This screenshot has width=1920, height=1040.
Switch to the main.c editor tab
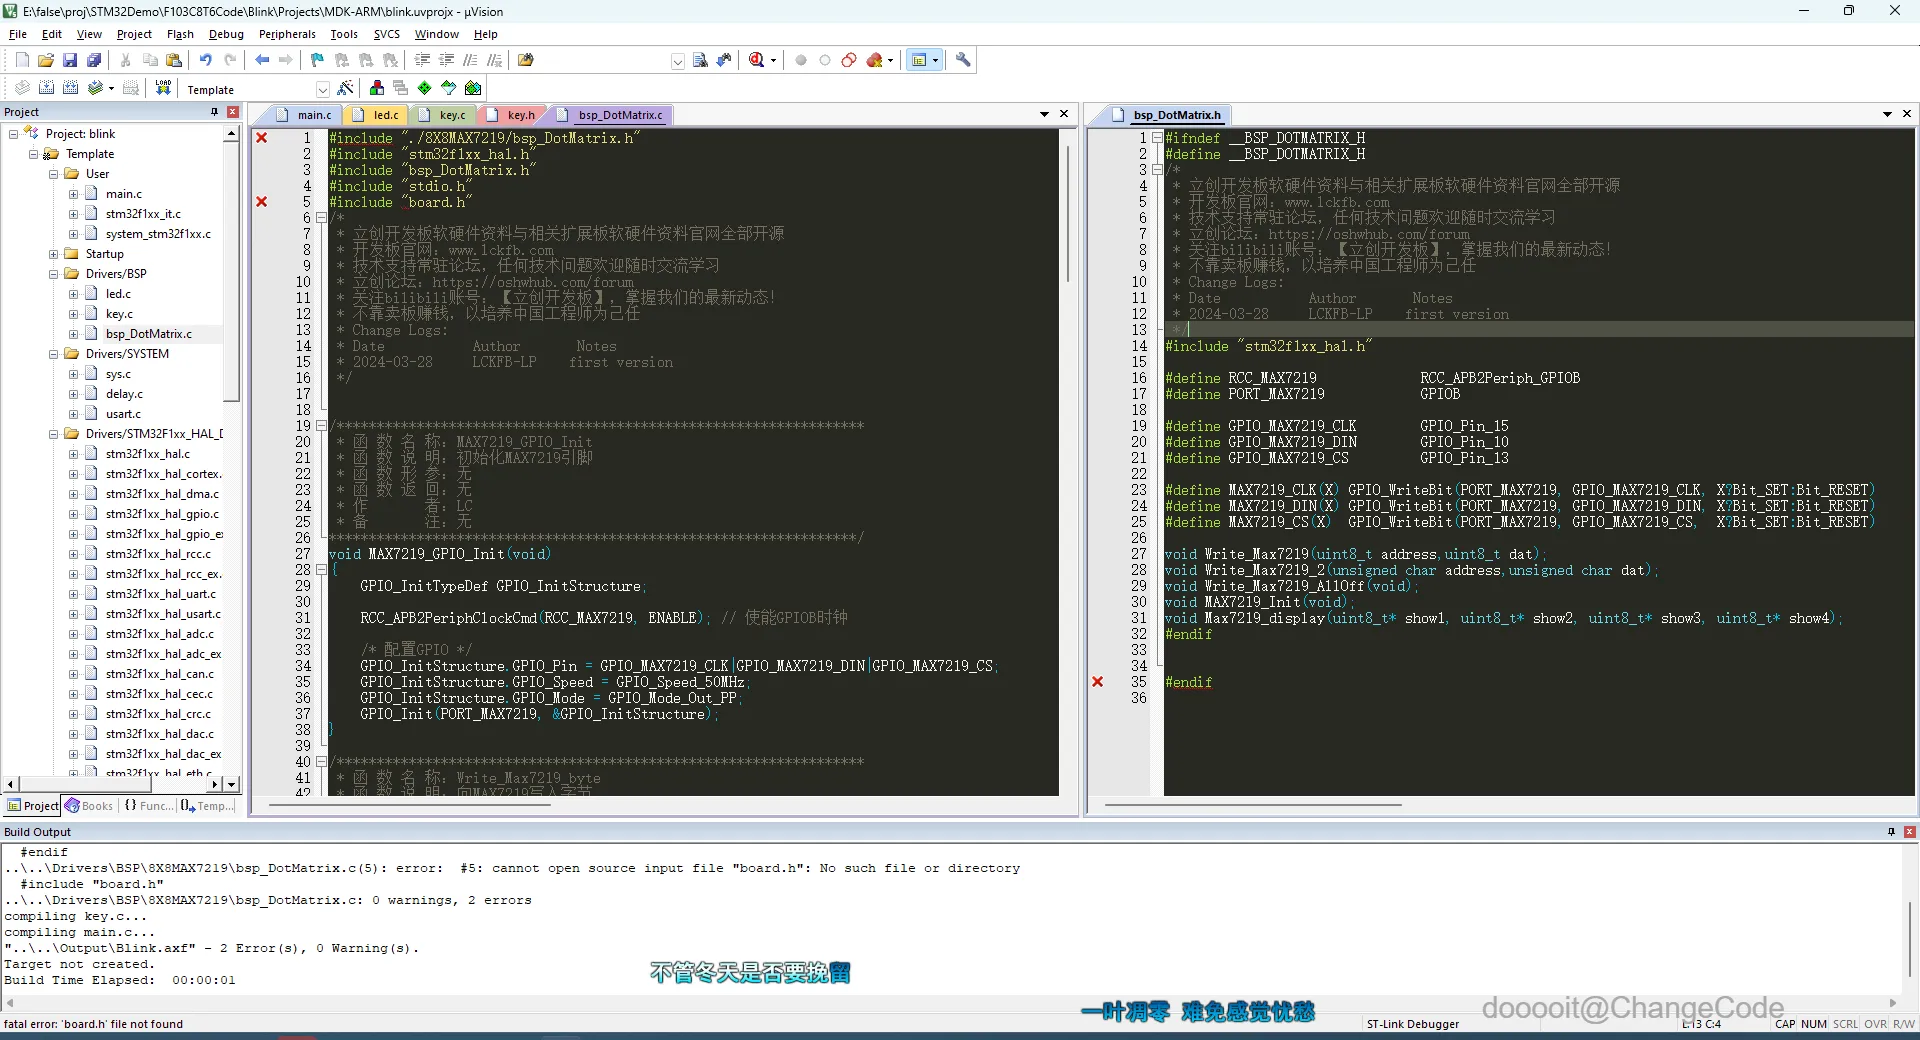click(314, 115)
